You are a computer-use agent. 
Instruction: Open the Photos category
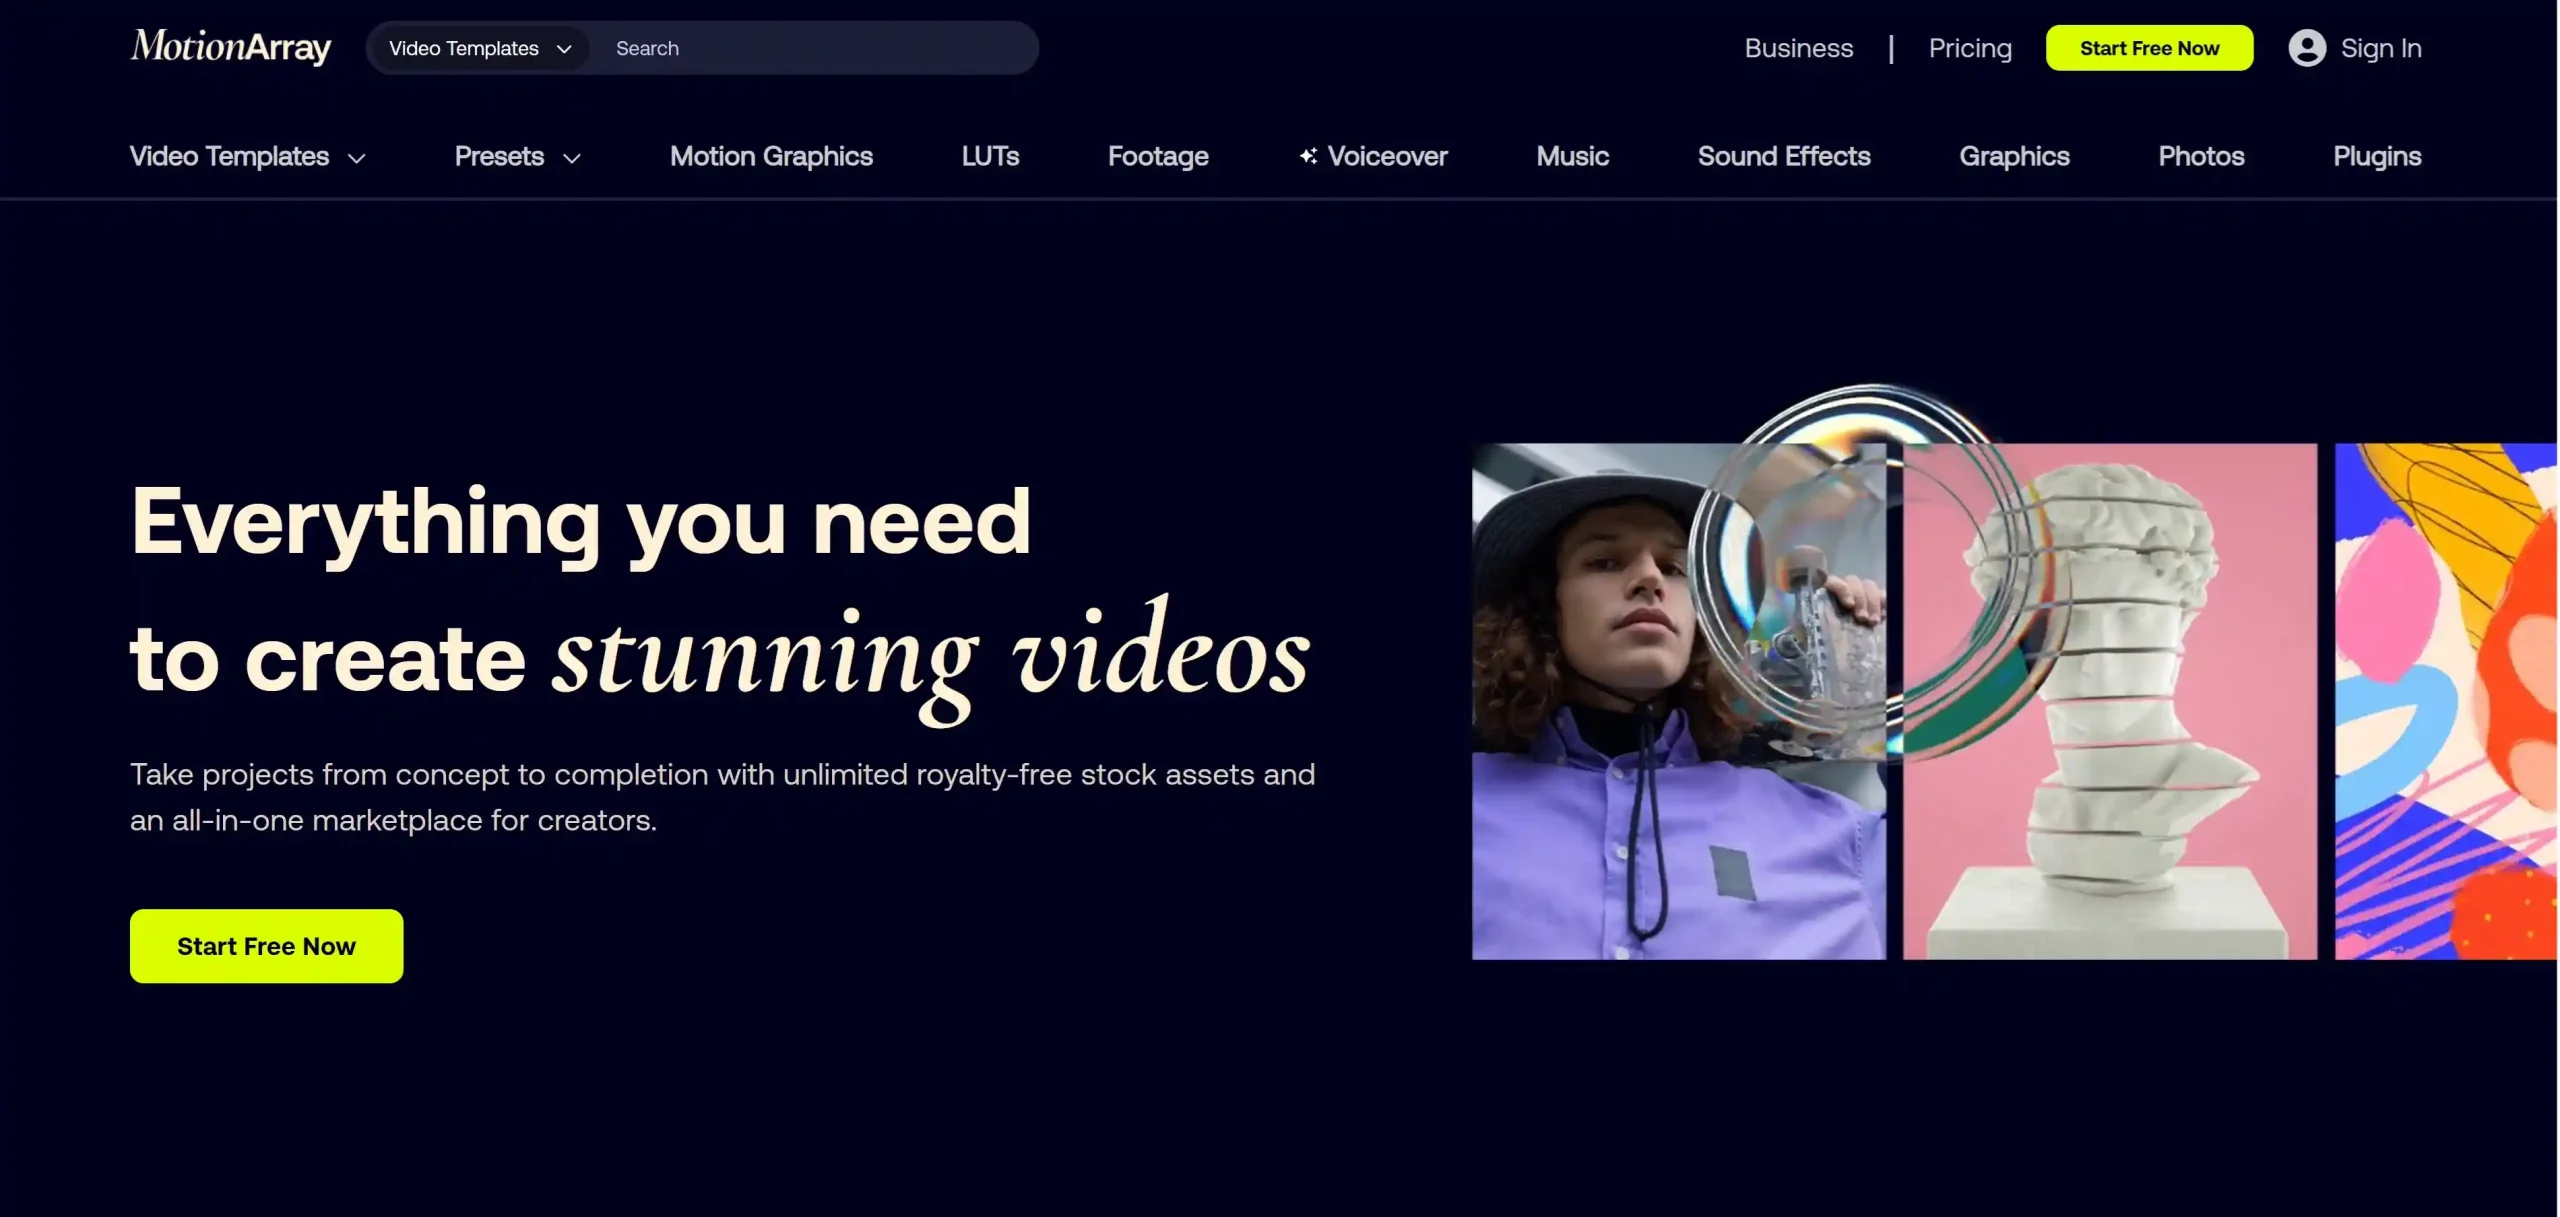2200,156
